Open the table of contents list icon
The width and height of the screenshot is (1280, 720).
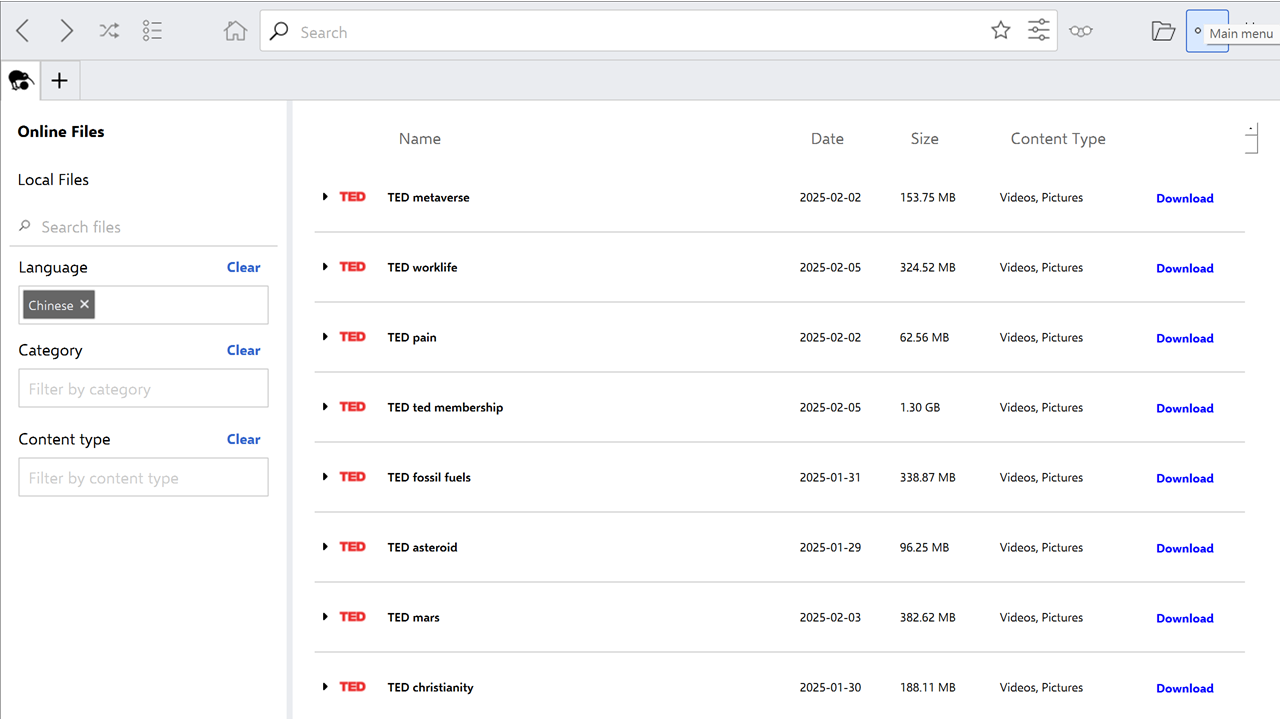[x=152, y=31]
